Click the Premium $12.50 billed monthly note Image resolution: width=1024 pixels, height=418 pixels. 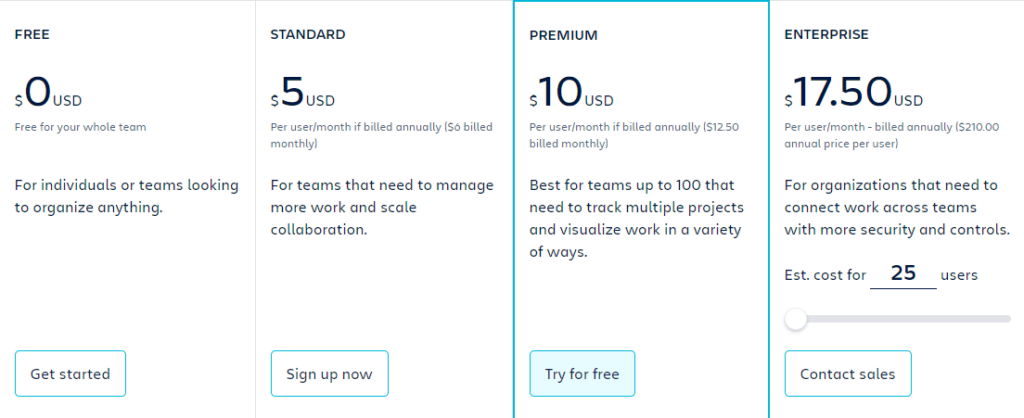point(634,135)
